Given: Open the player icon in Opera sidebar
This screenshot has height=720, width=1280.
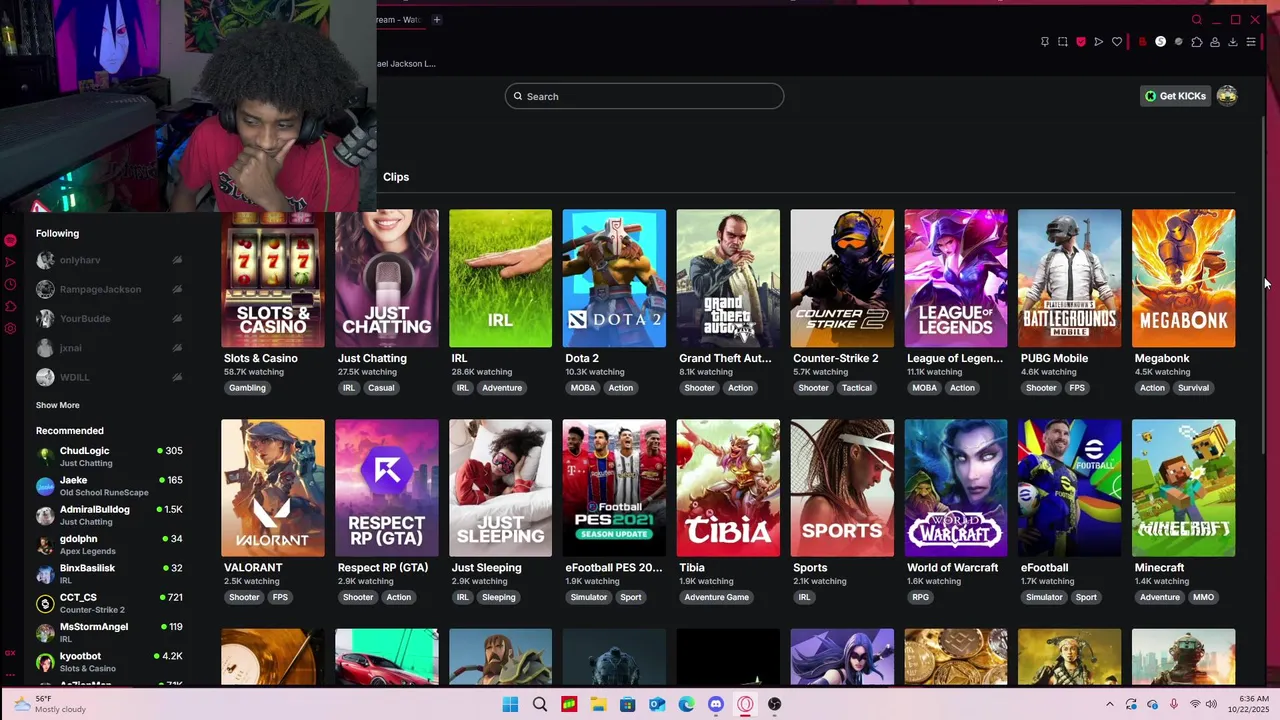Looking at the screenshot, I should [x=10, y=262].
